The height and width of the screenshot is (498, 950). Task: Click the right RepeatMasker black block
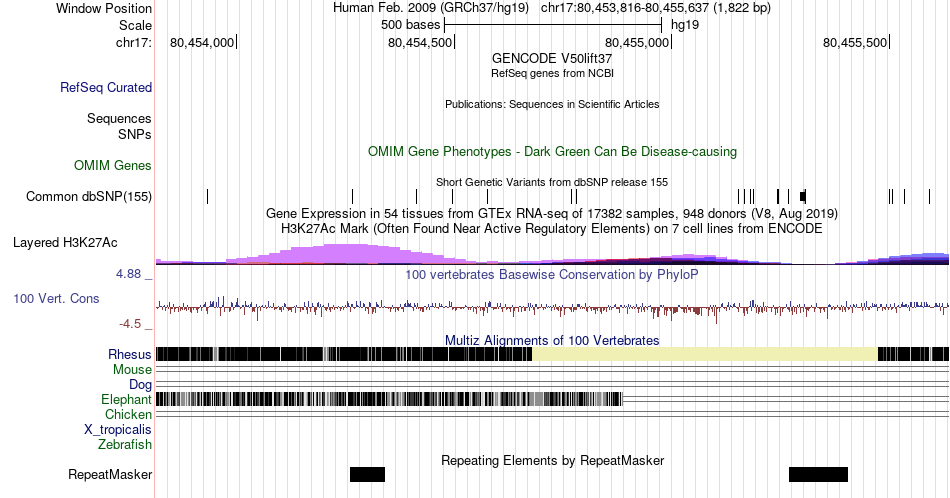click(818, 474)
